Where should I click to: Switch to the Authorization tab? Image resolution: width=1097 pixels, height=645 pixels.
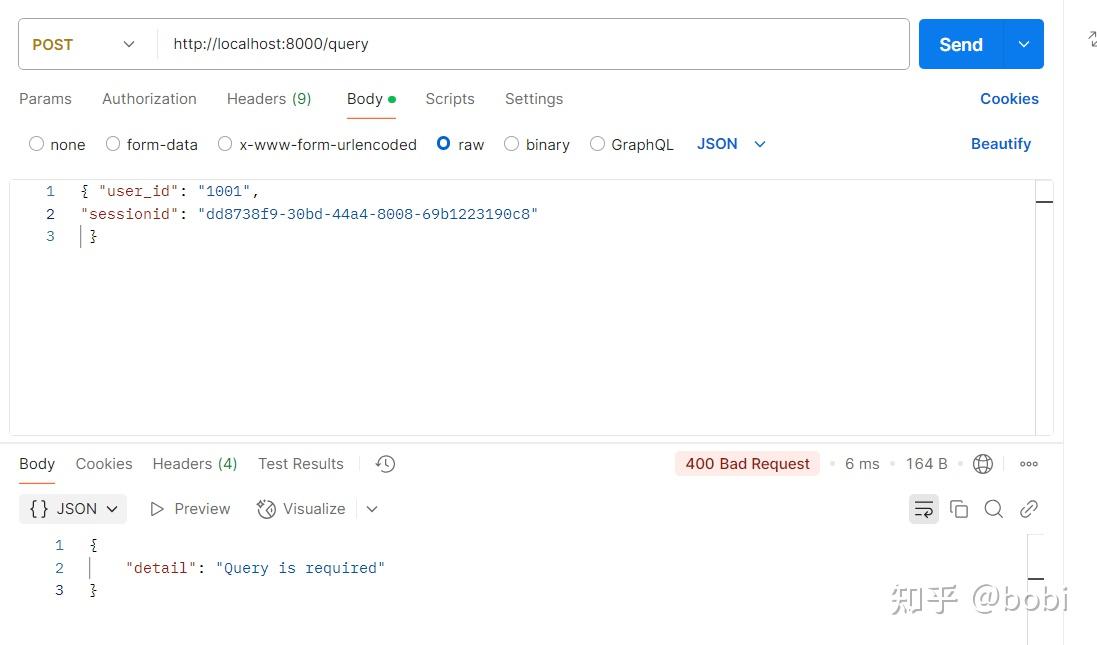(x=149, y=99)
